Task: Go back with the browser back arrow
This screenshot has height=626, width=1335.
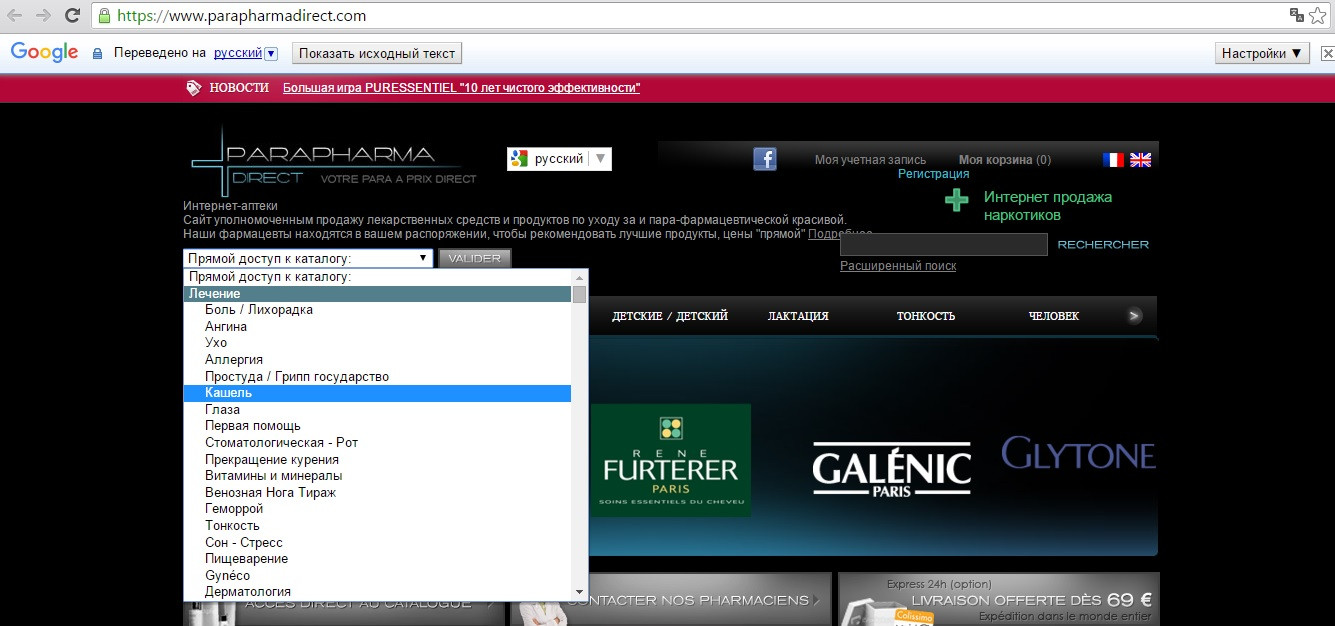Action: (x=15, y=16)
